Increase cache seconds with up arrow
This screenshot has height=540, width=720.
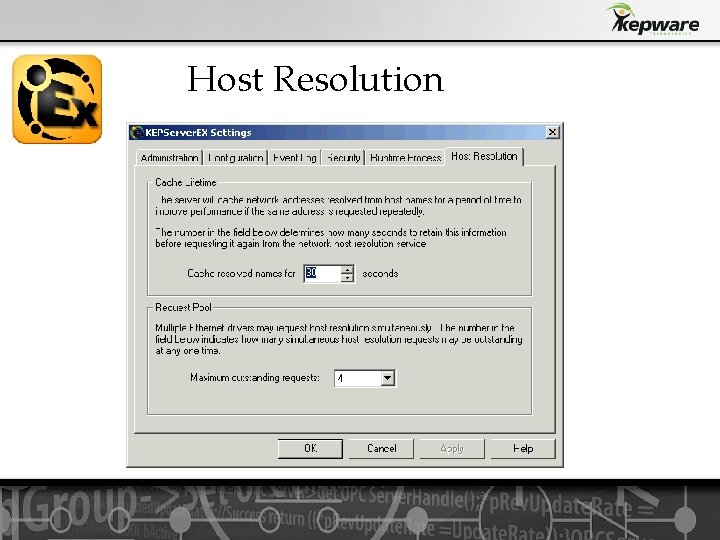(348, 270)
